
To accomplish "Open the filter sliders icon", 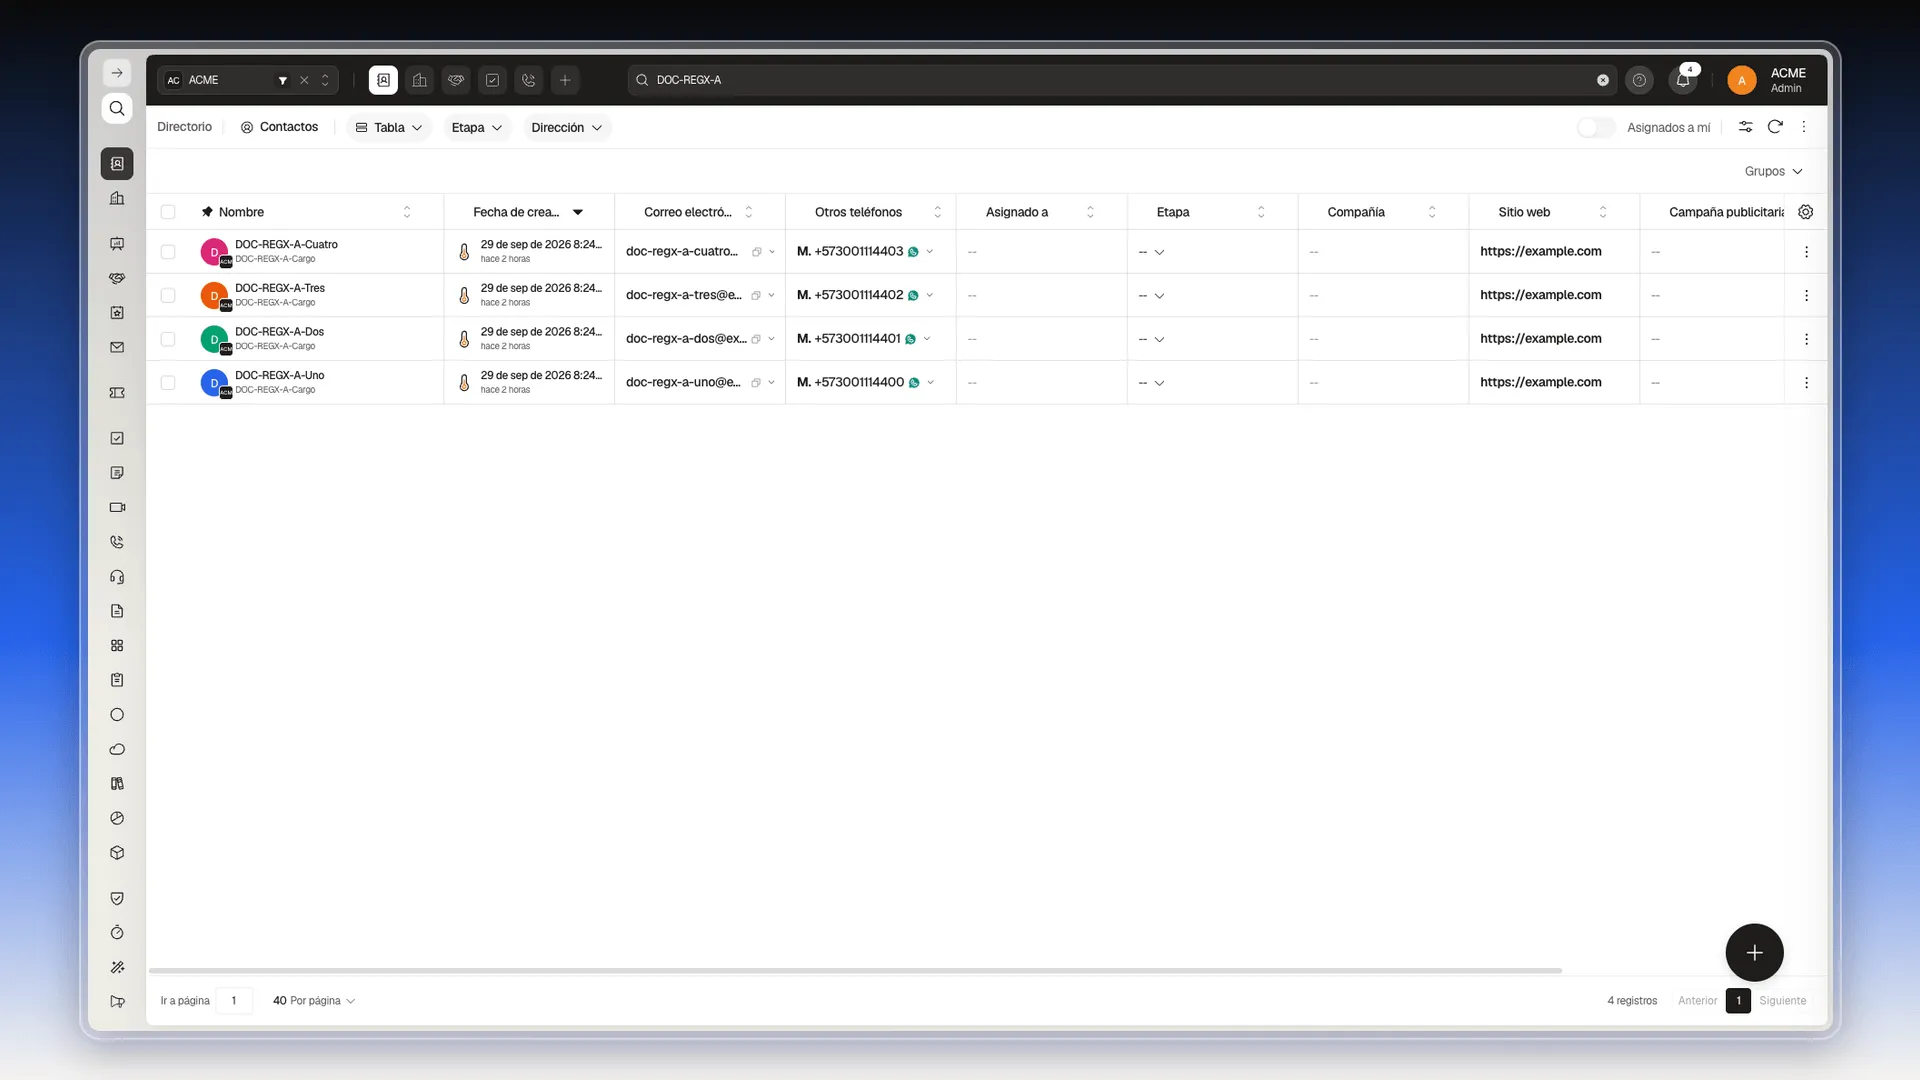I will (1745, 127).
